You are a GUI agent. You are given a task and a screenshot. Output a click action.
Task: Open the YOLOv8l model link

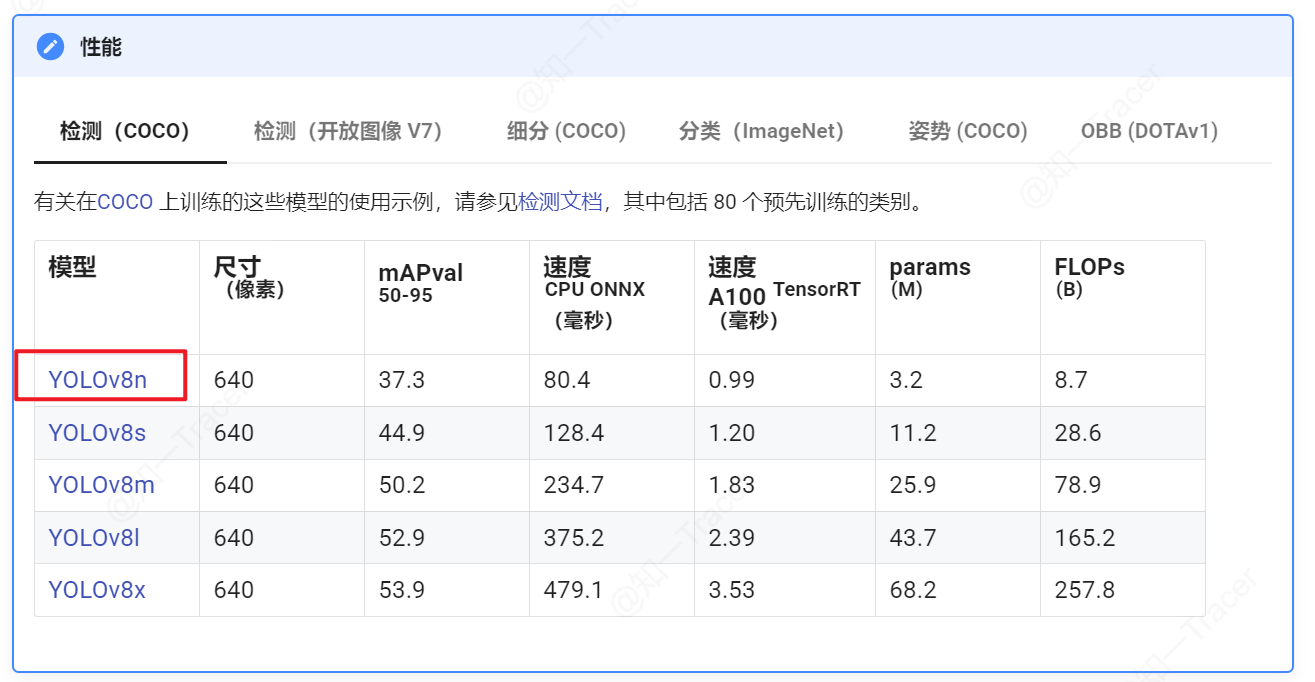[x=94, y=538]
